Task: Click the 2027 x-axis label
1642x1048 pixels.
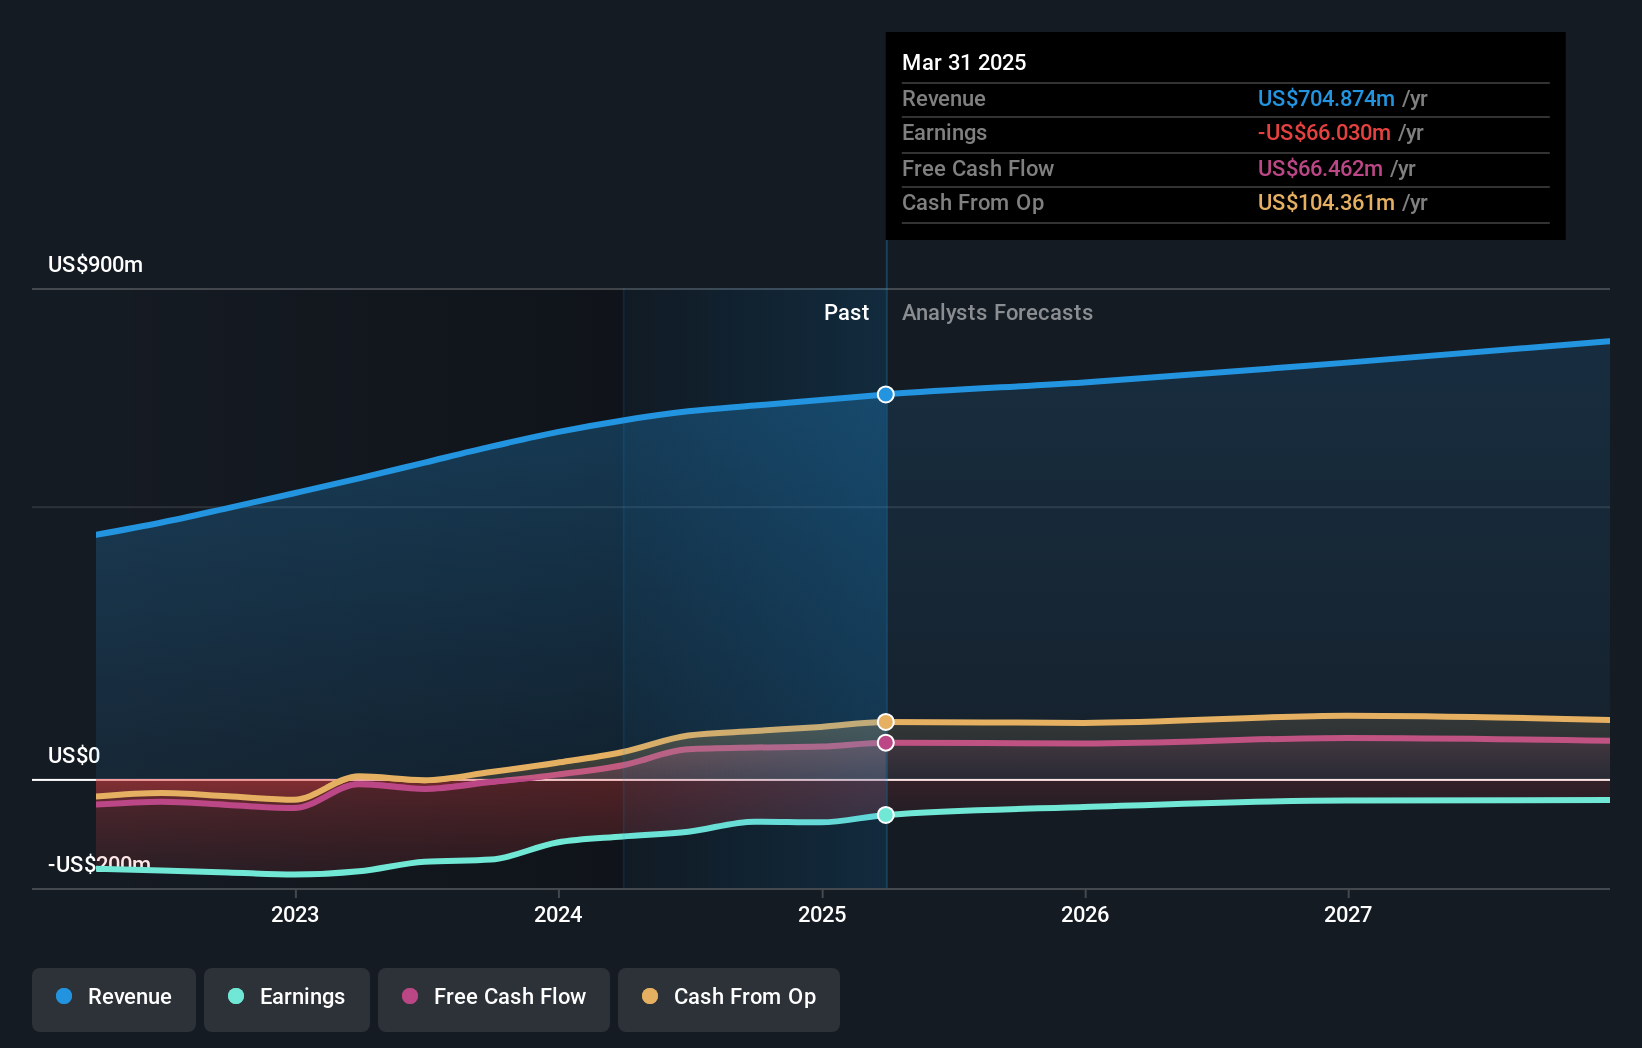Action: coord(1348,914)
